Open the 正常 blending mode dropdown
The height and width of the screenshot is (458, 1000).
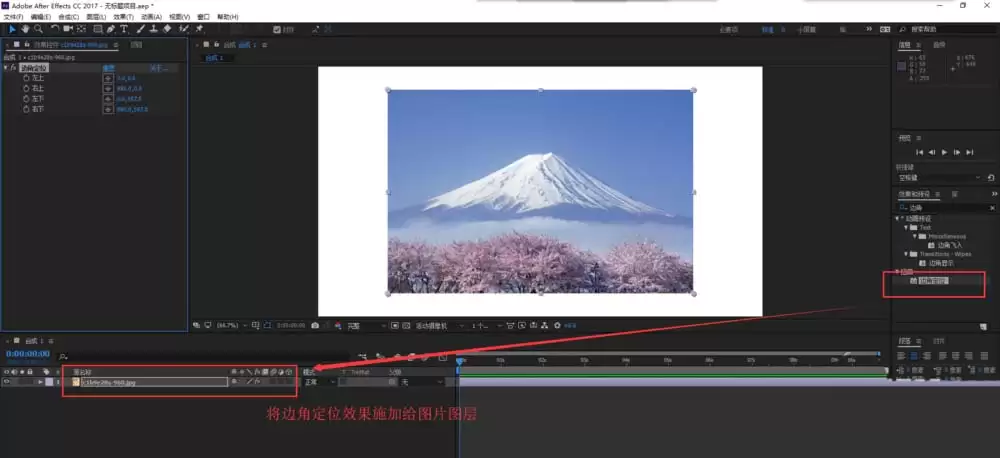319,382
